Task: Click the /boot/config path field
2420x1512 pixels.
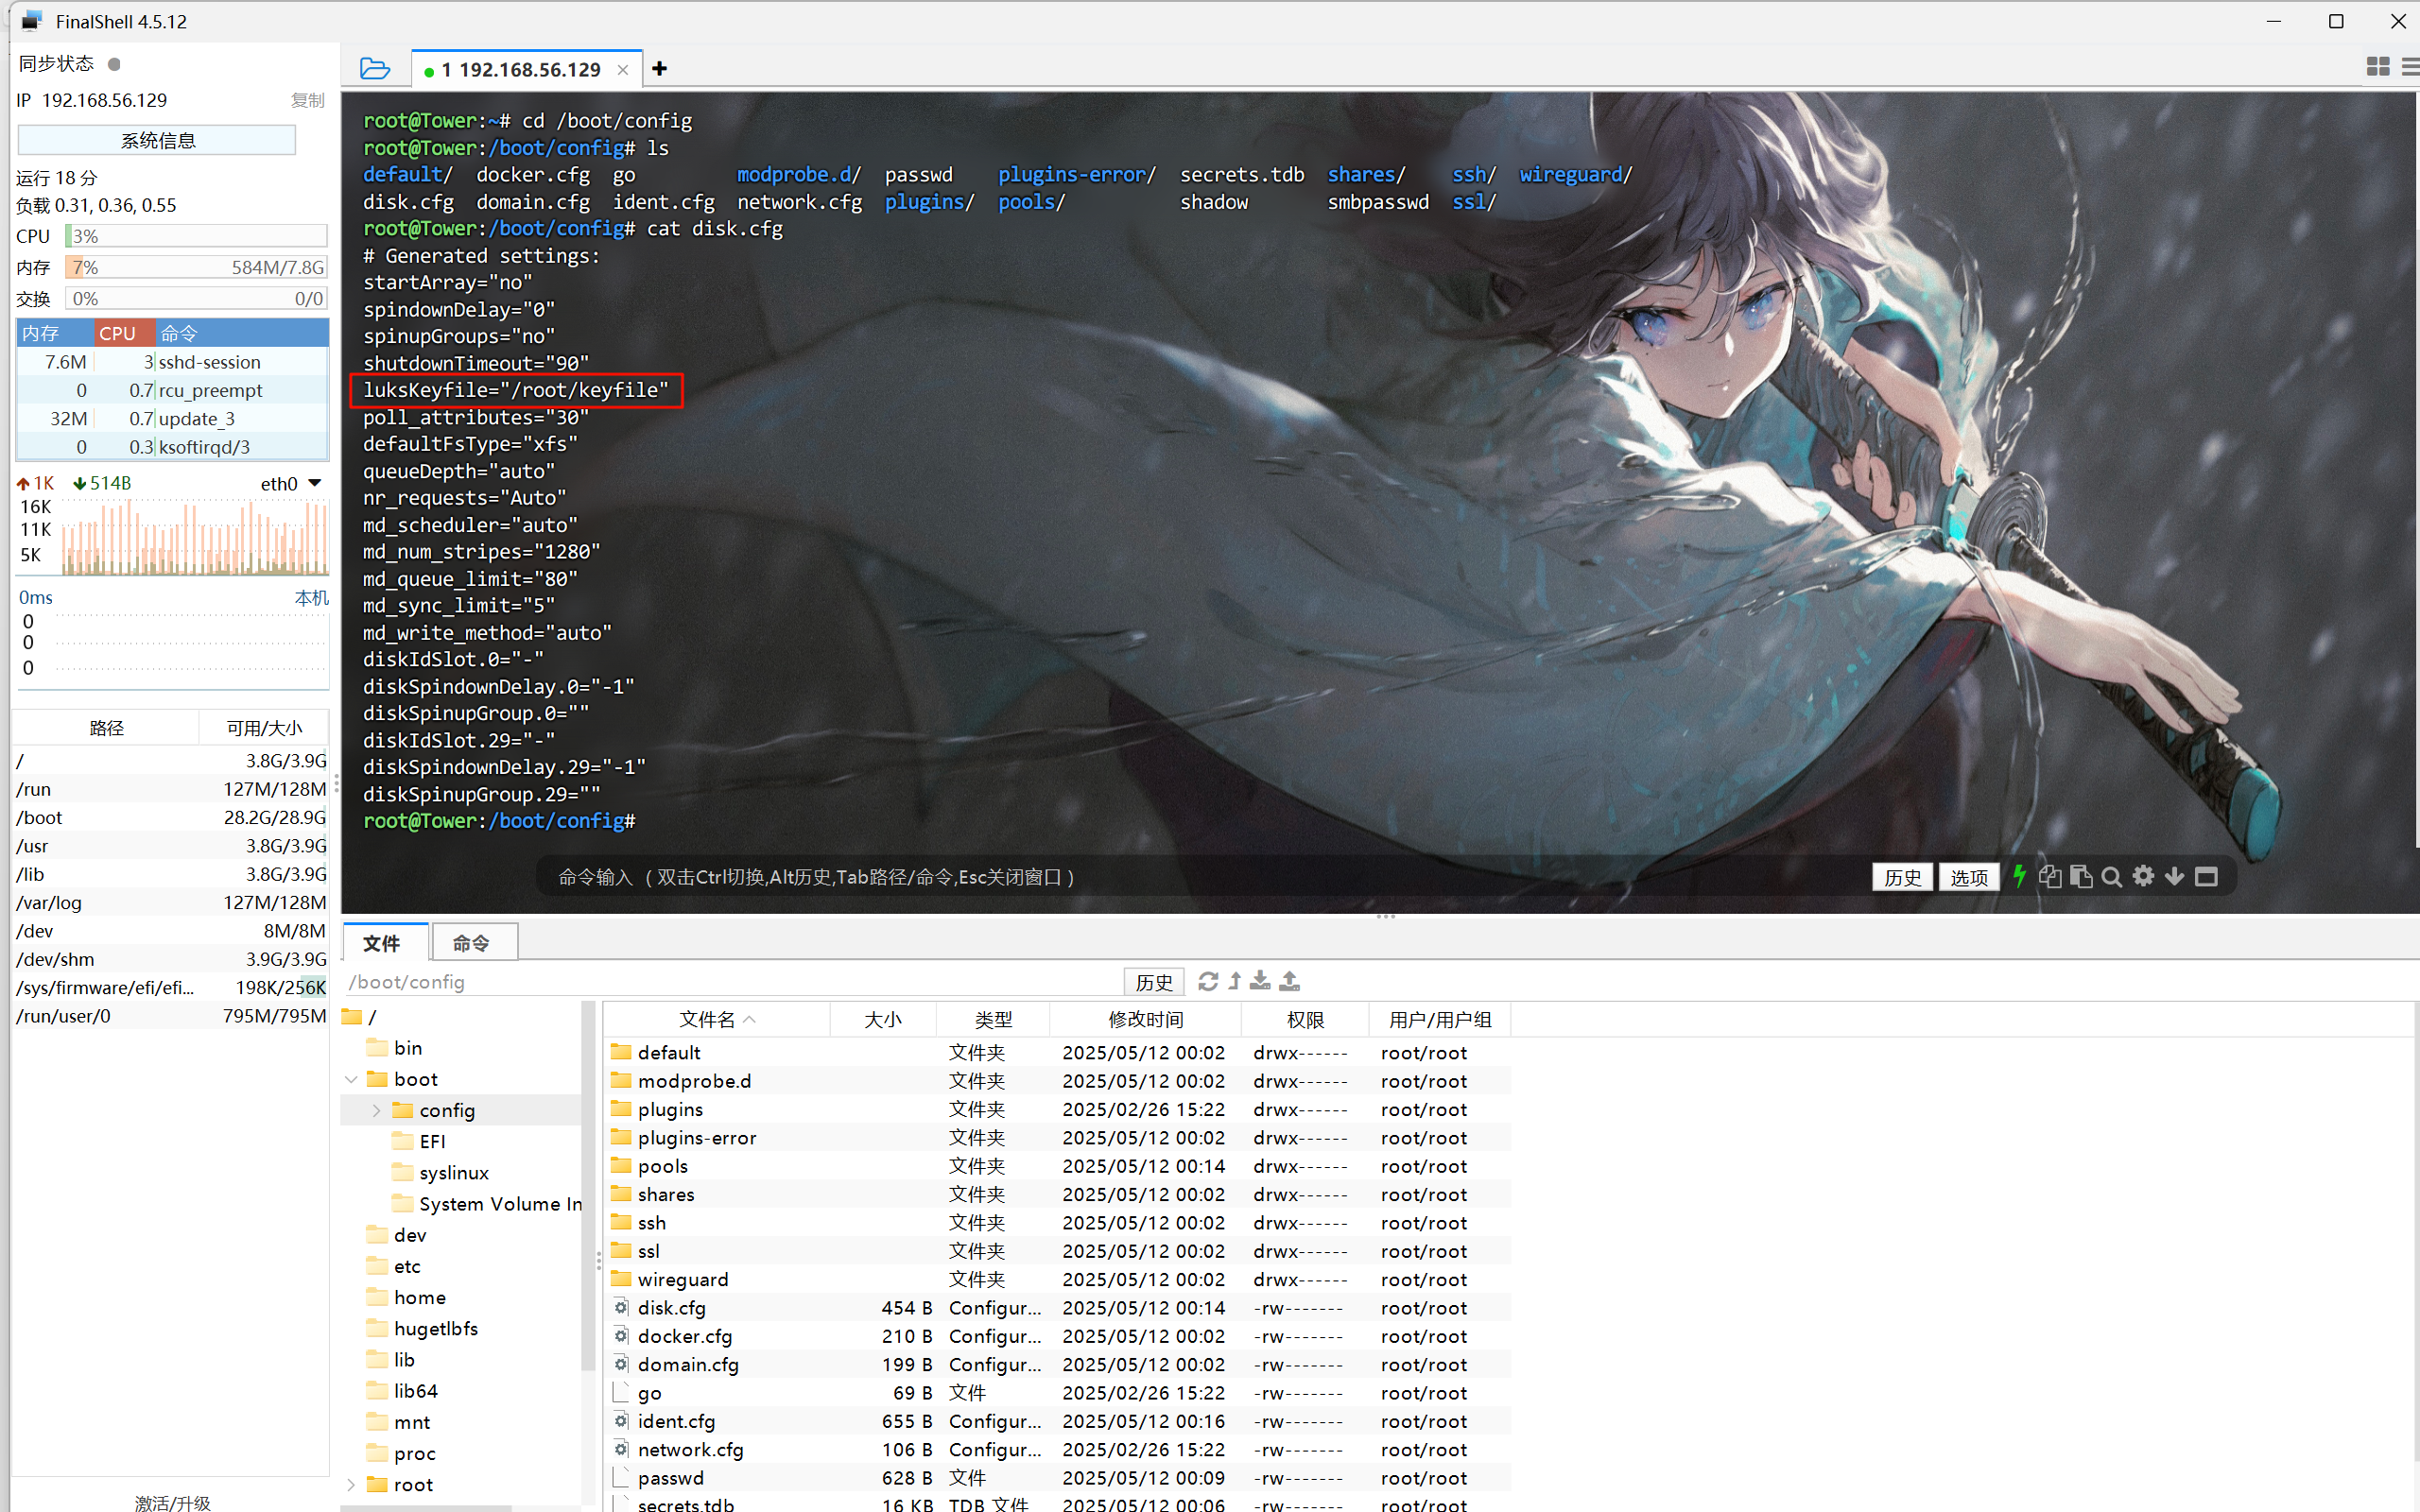Action: click(733, 981)
